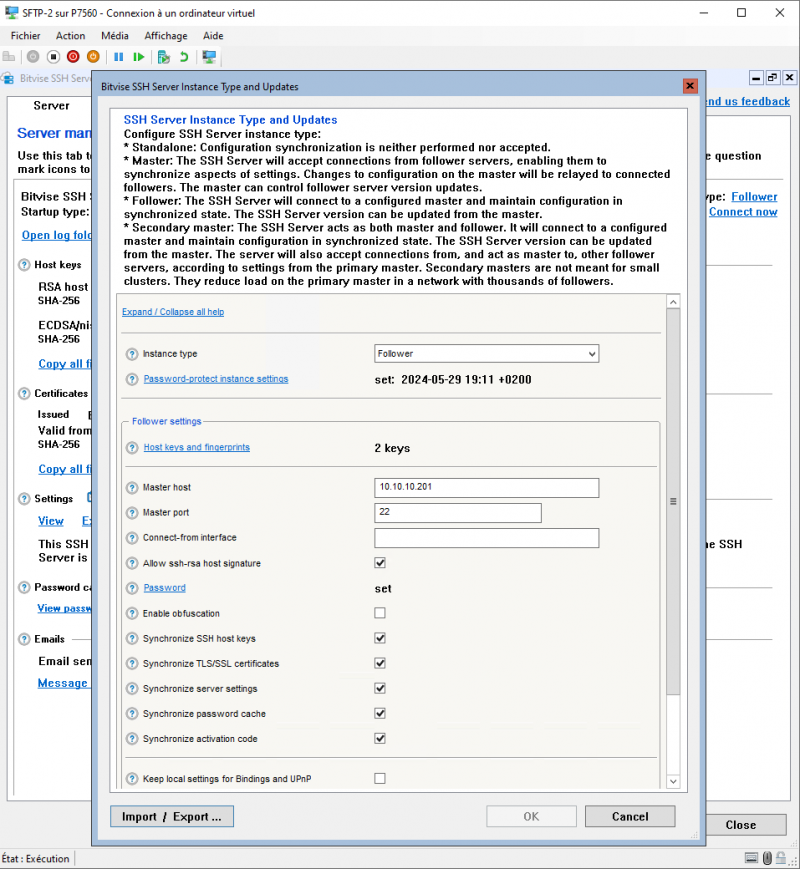Click the Import / Export button
Viewport: 800px width, 869px height.
click(171, 816)
